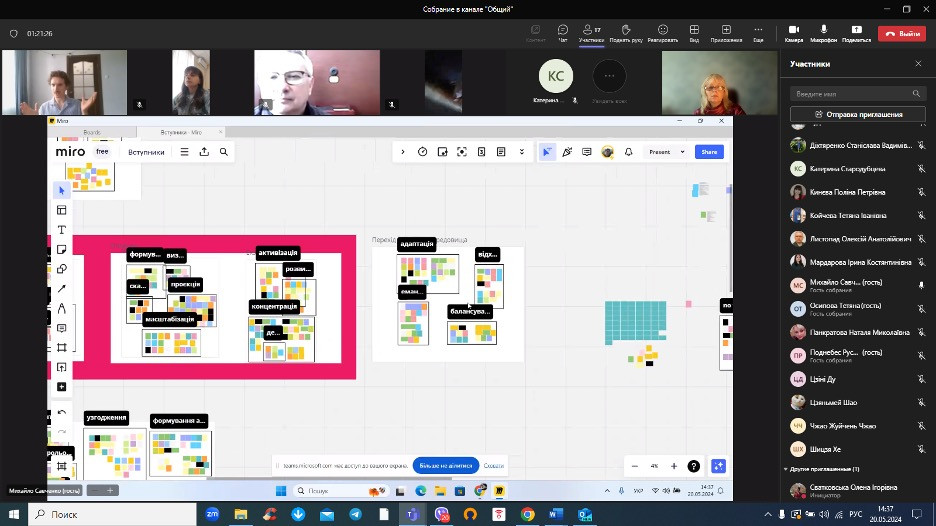Select the Miro text tool
This screenshot has width=936, height=526.
[x=61, y=230]
